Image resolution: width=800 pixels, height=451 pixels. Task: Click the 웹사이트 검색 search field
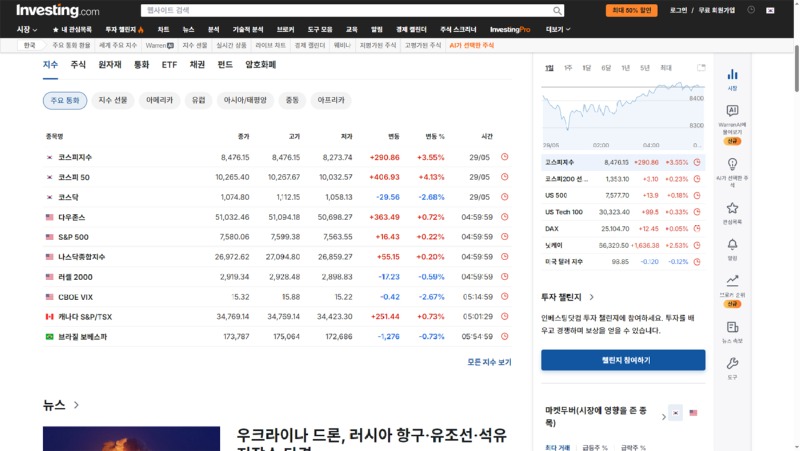347,10
